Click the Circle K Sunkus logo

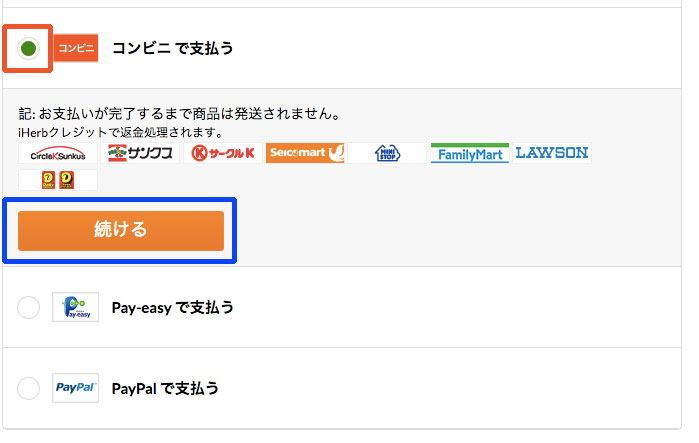[58, 153]
